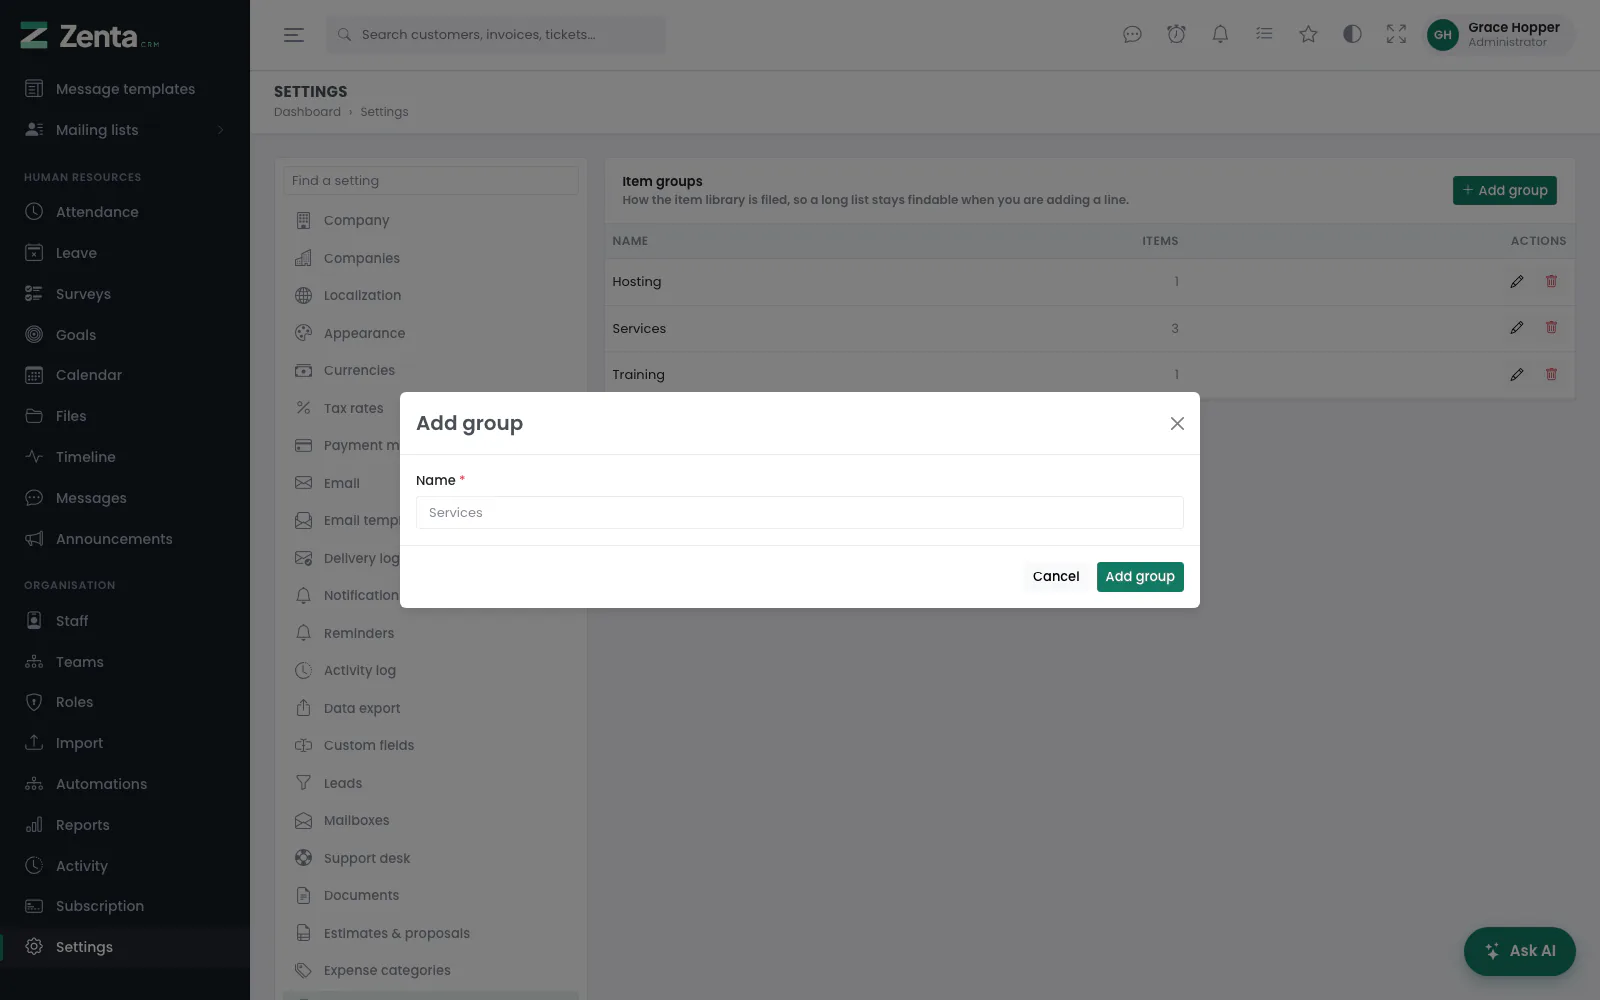Viewport: 1600px width, 1000px height.
Task: Enter fullscreen mode icon
Action: click(1396, 35)
